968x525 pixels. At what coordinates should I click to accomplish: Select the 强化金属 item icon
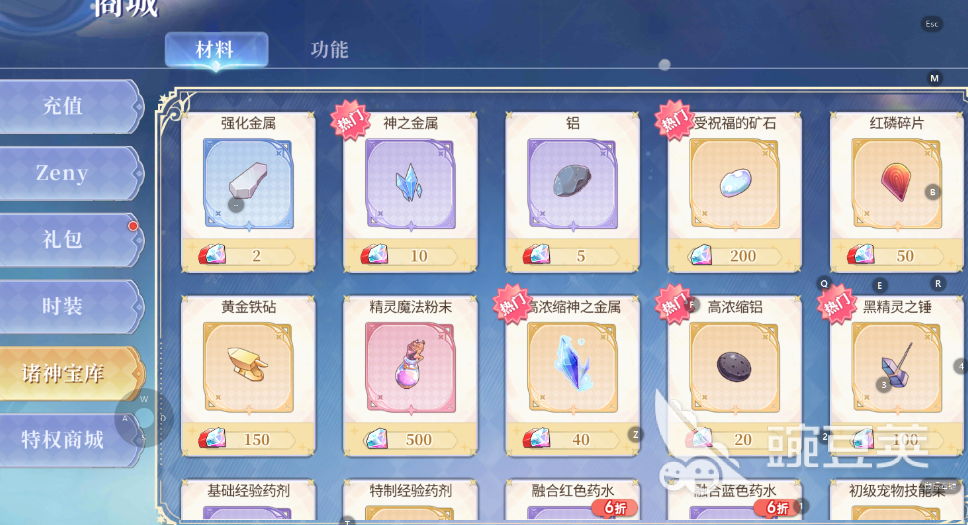coord(248,184)
